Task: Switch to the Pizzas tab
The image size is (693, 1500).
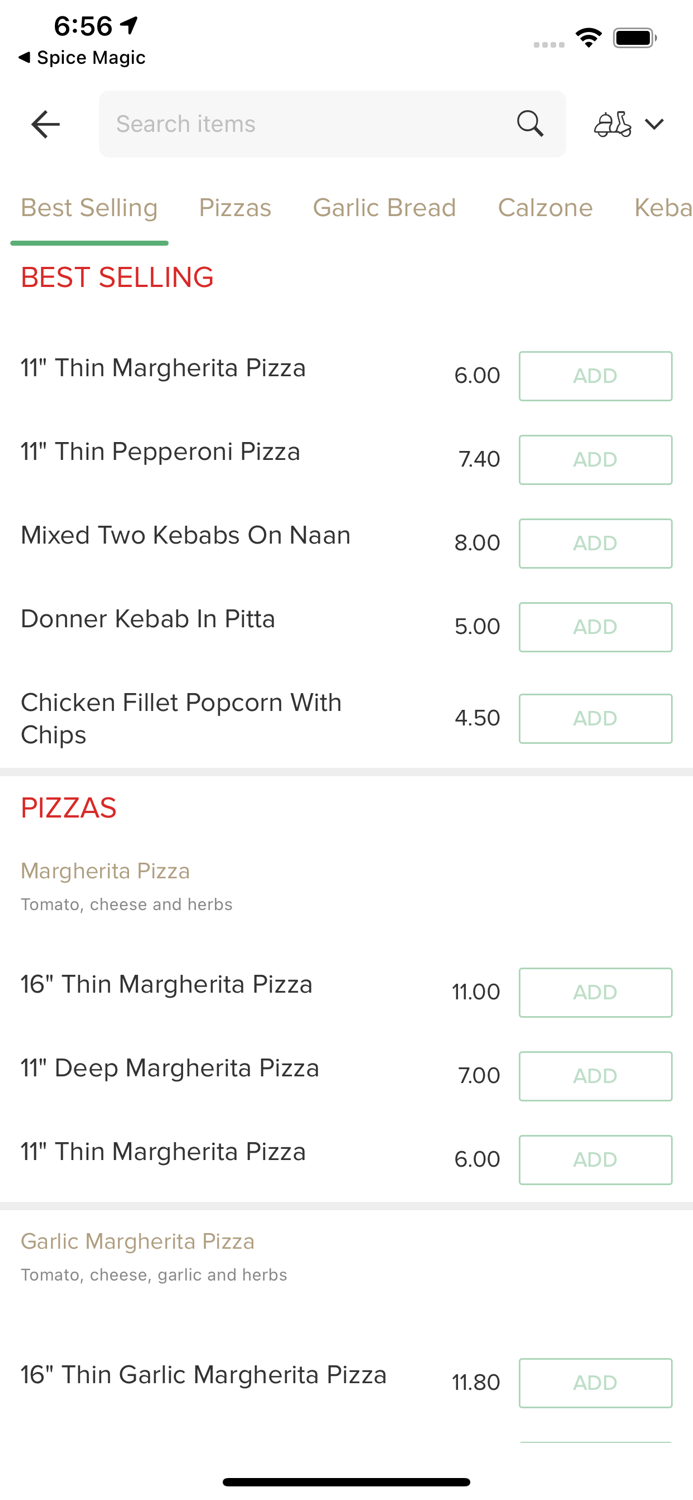Action: pos(235,208)
